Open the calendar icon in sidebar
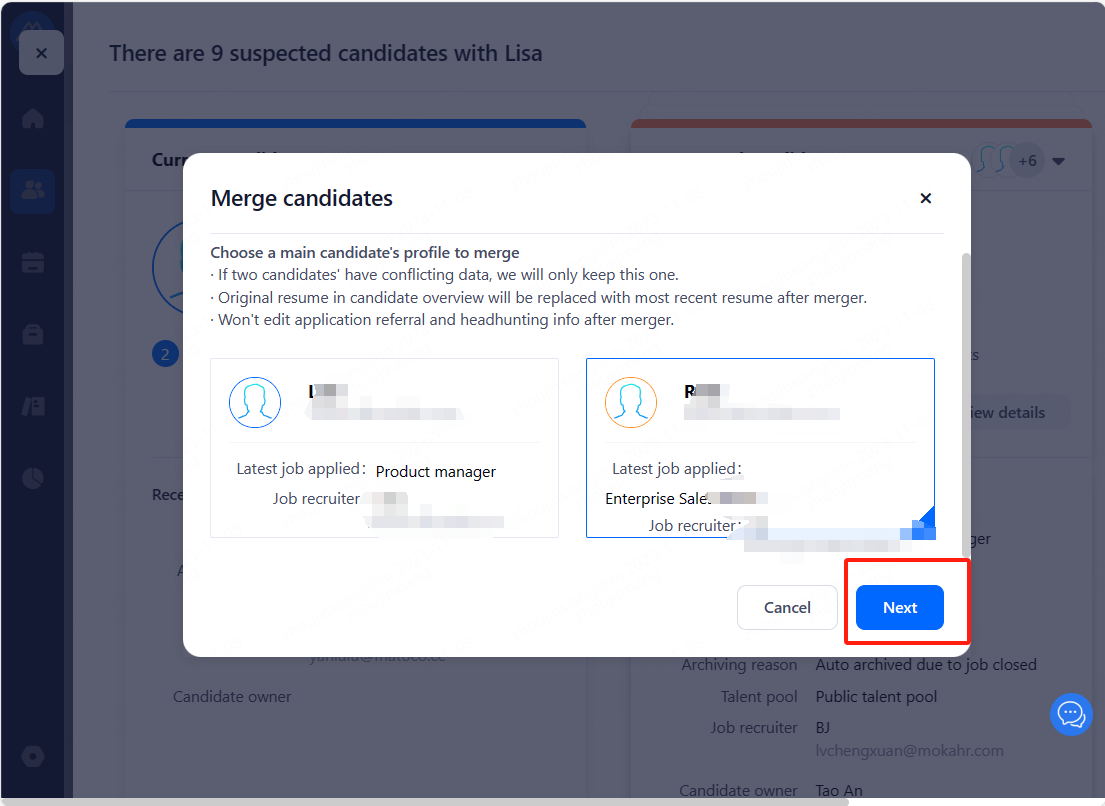This screenshot has height=806, width=1105. 33,262
